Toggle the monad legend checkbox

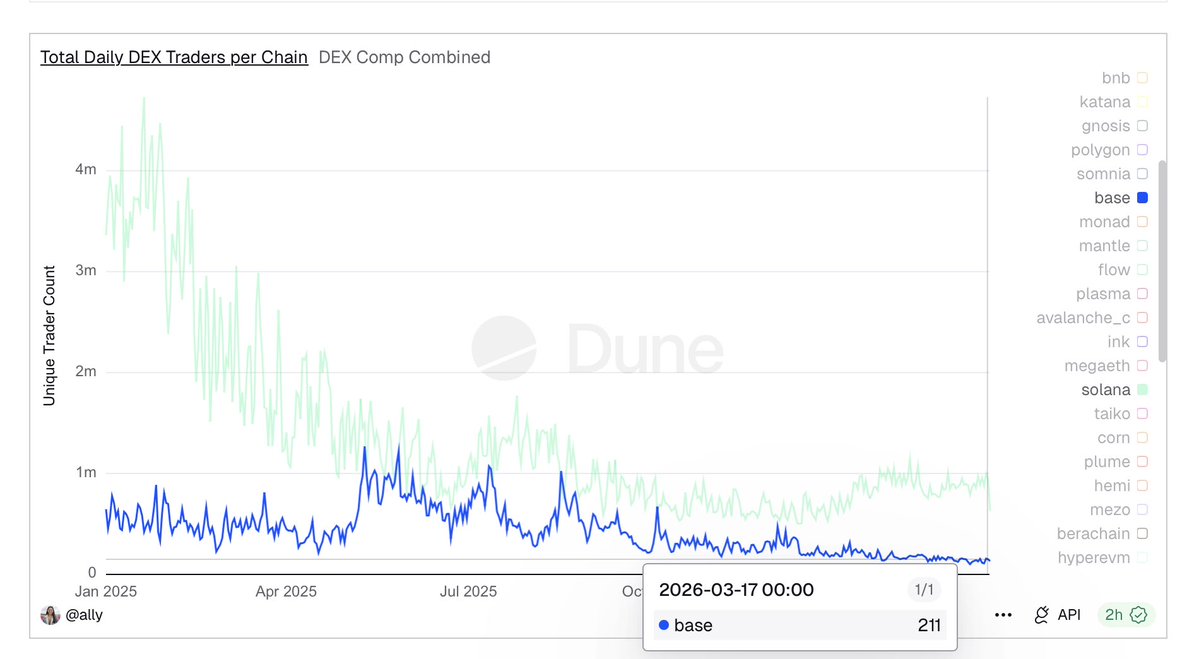click(1142, 222)
